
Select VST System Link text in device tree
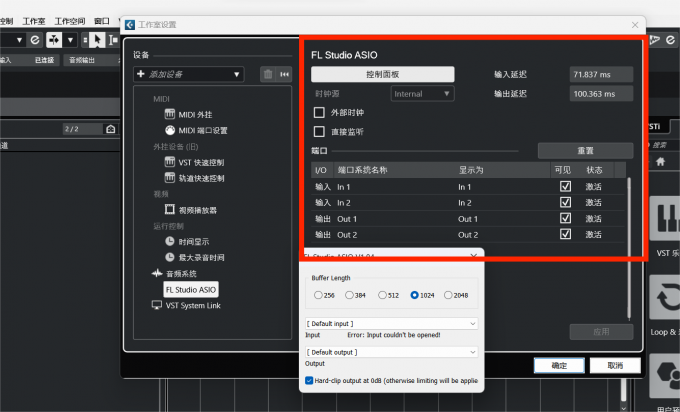pyautogui.click(x=193, y=305)
